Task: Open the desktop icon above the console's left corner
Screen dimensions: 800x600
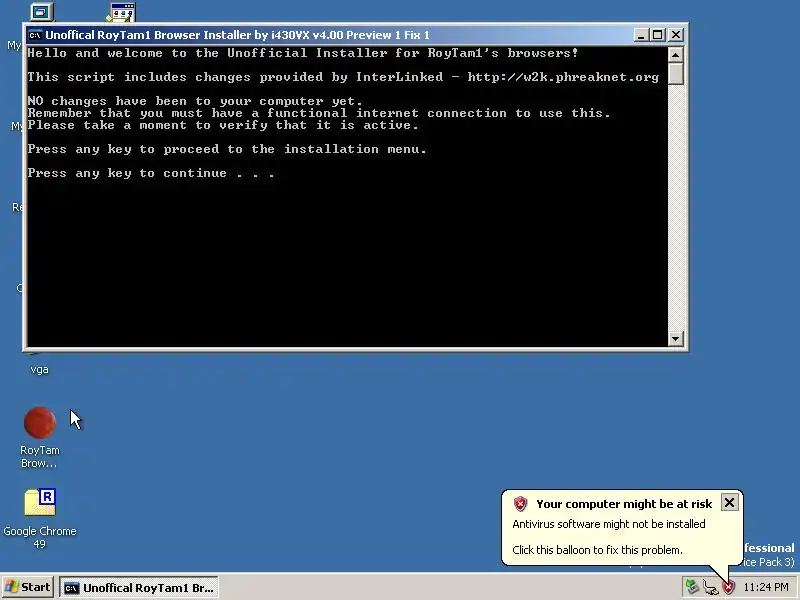Action: click(x=41, y=11)
